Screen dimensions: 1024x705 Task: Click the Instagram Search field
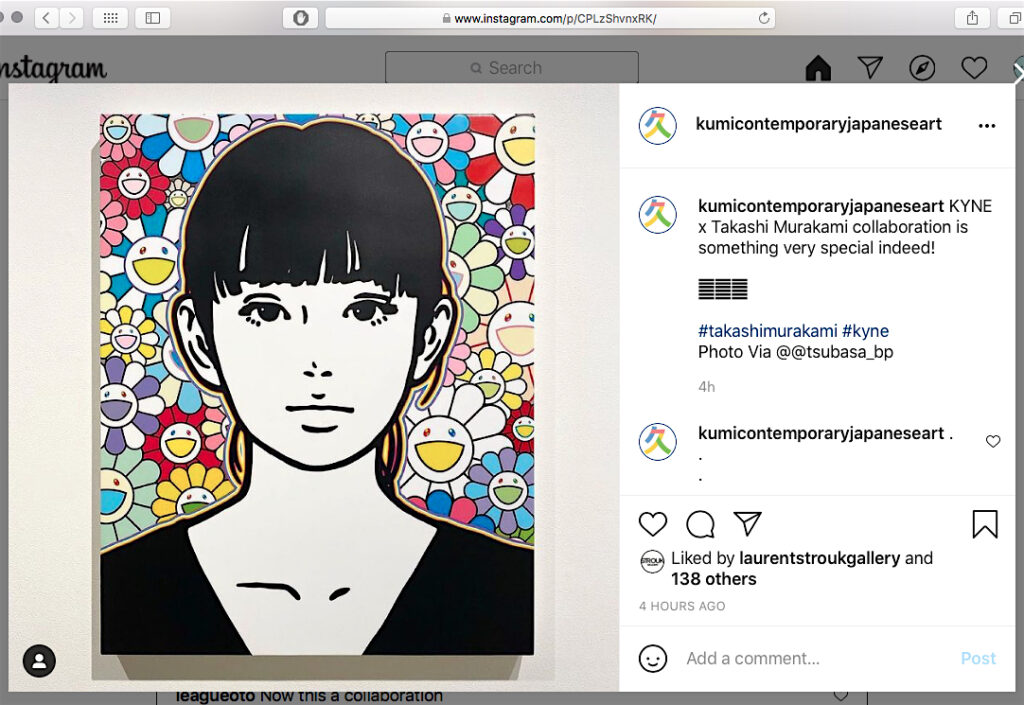coord(511,68)
